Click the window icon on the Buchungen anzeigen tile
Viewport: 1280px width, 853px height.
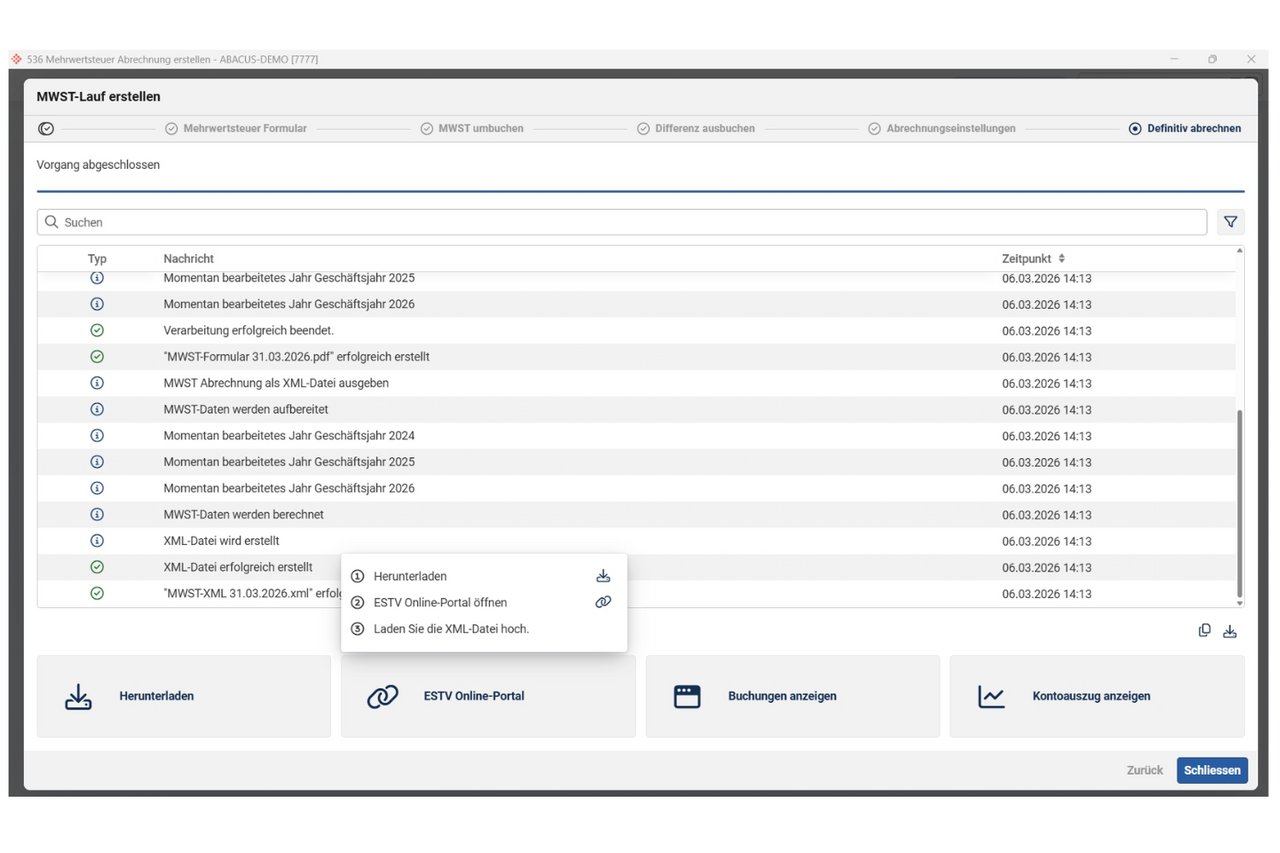[x=687, y=697]
